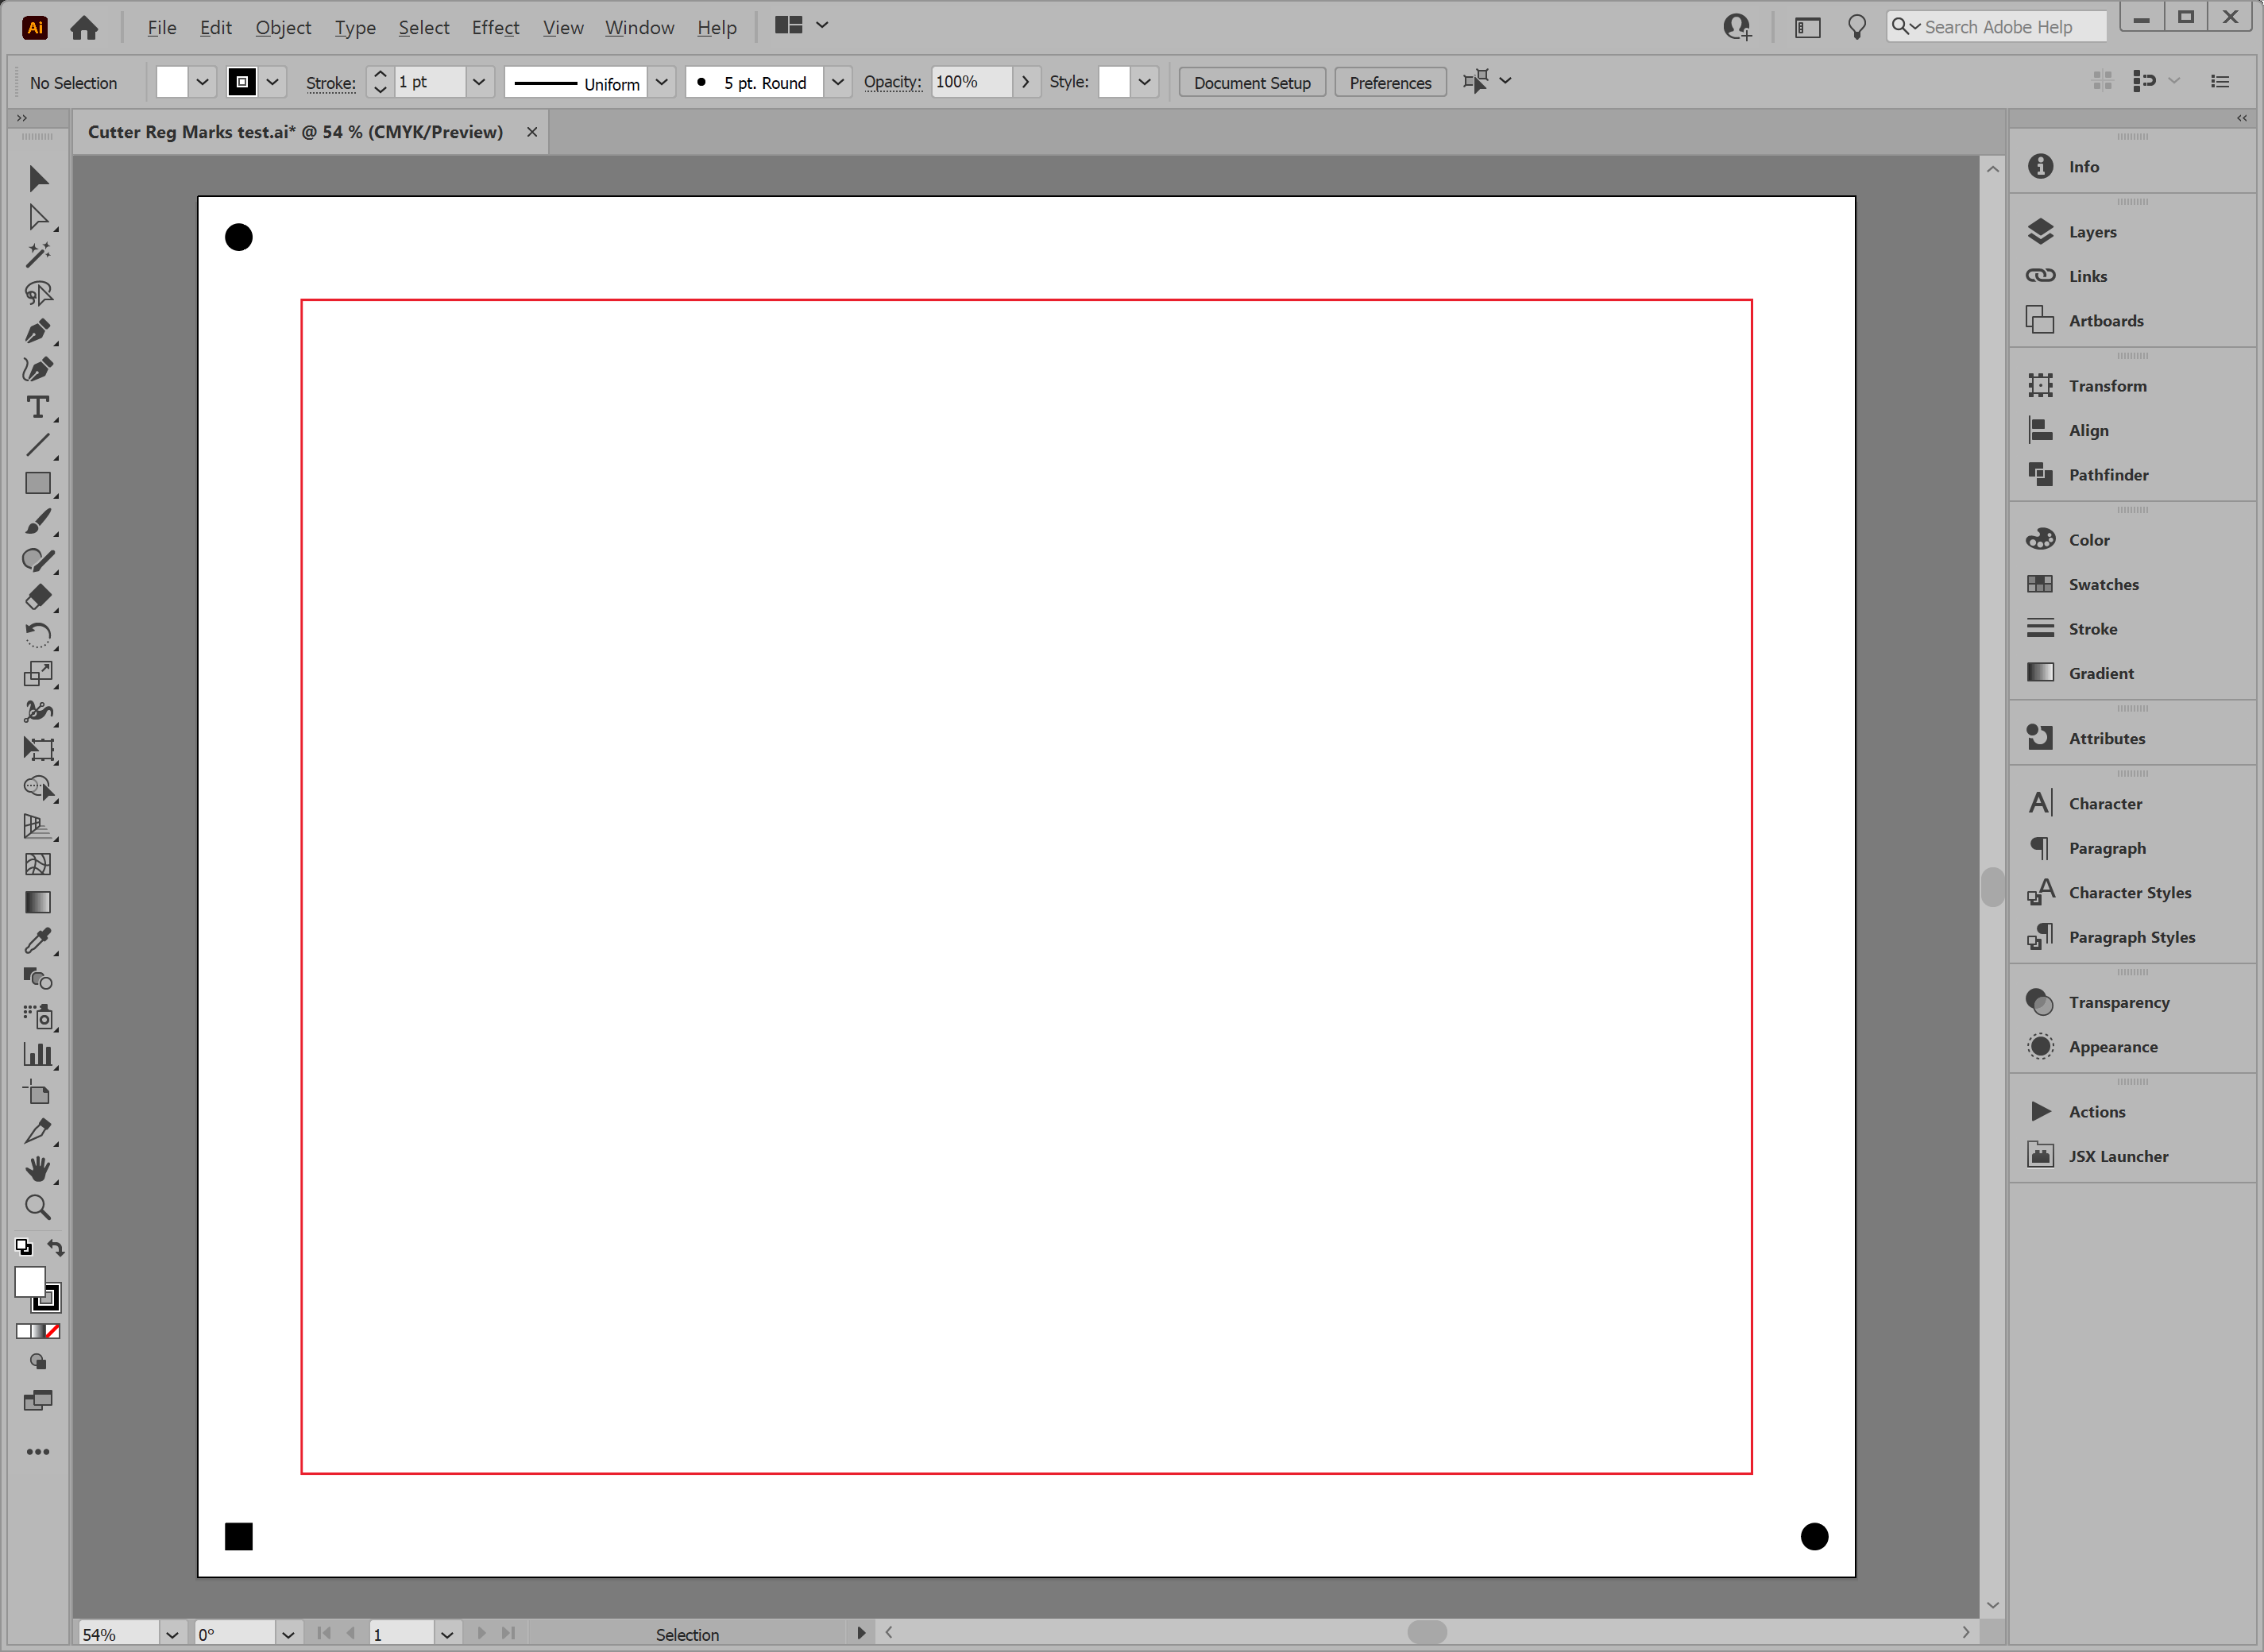Image resolution: width=2264 pixels, height=1652 pixels.
Task: Choose the Eraser tool
Action: pos(38,597)
